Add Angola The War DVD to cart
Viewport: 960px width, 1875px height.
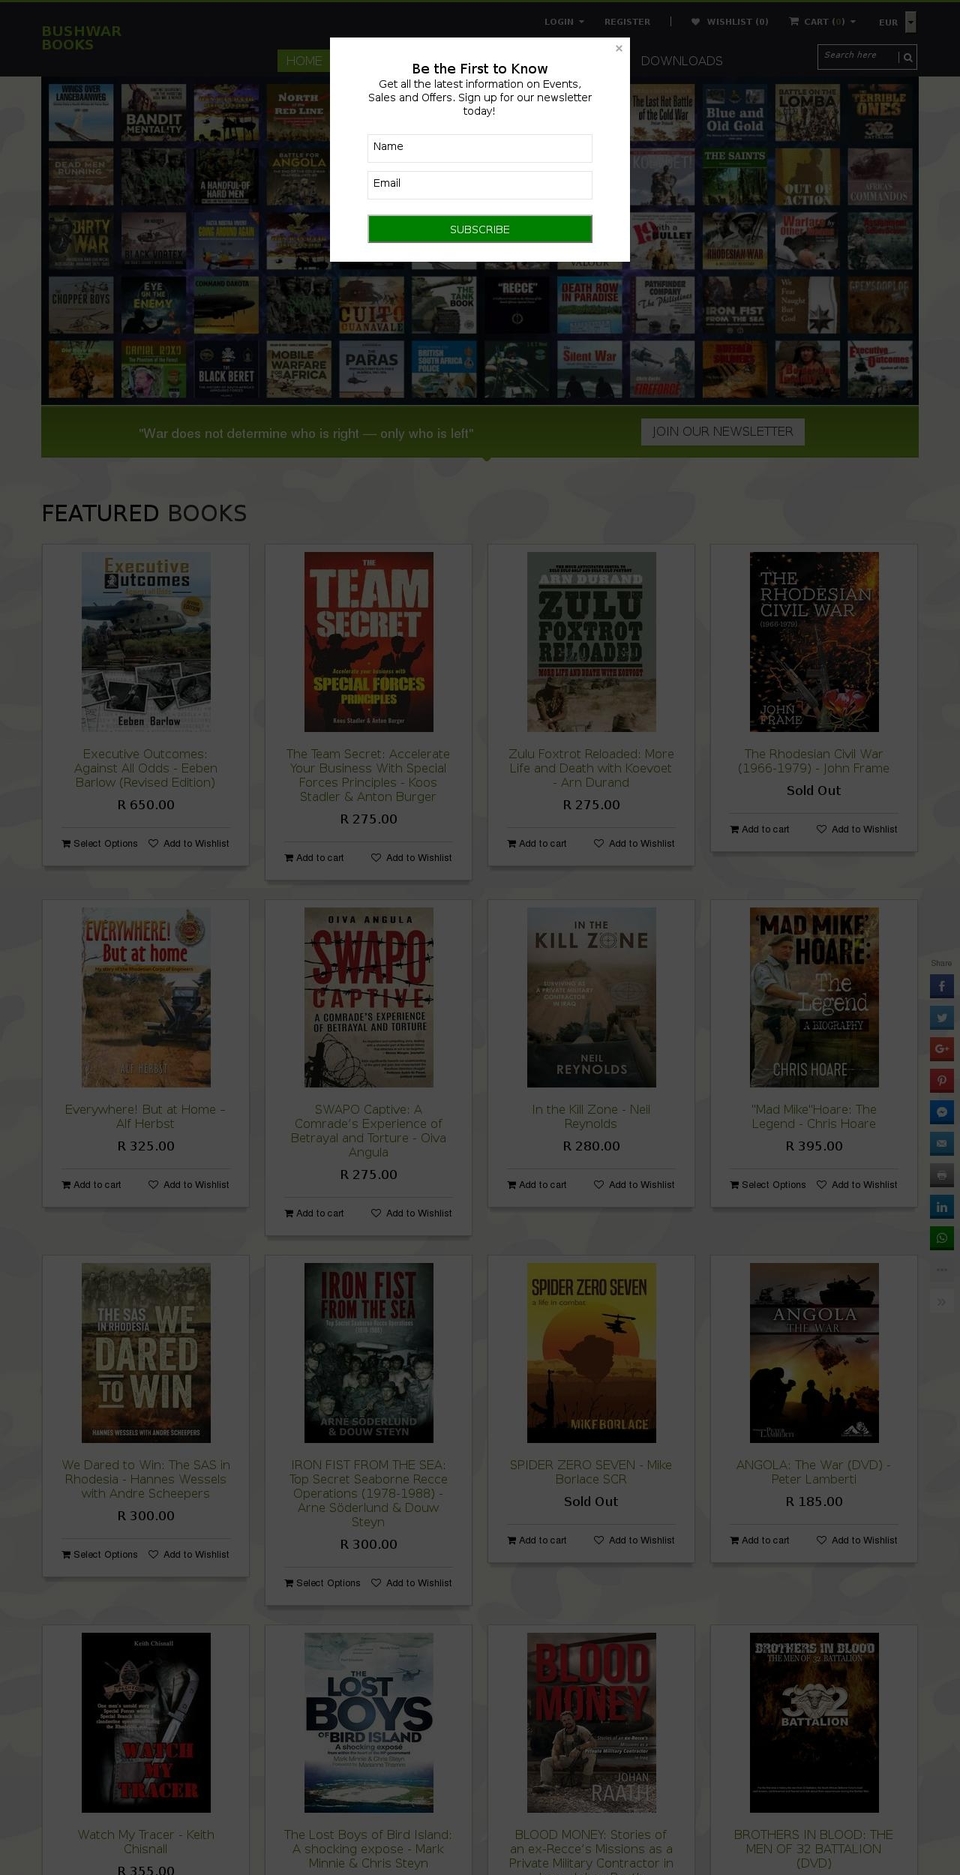760,1541
